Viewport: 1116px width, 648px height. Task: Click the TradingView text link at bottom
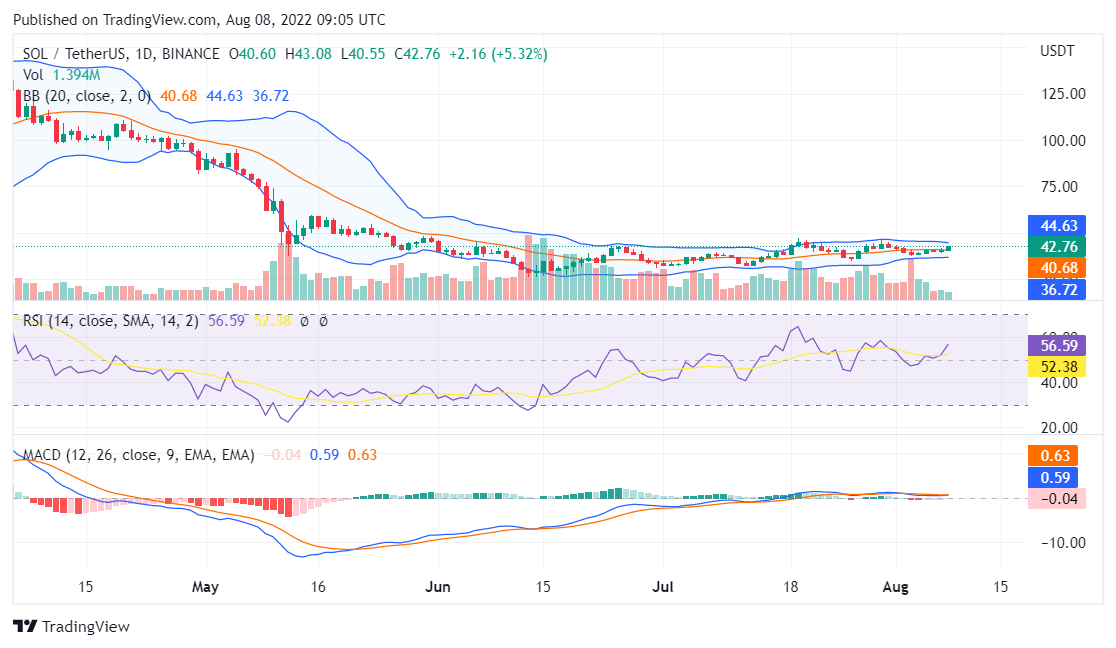tap(86, 627)
